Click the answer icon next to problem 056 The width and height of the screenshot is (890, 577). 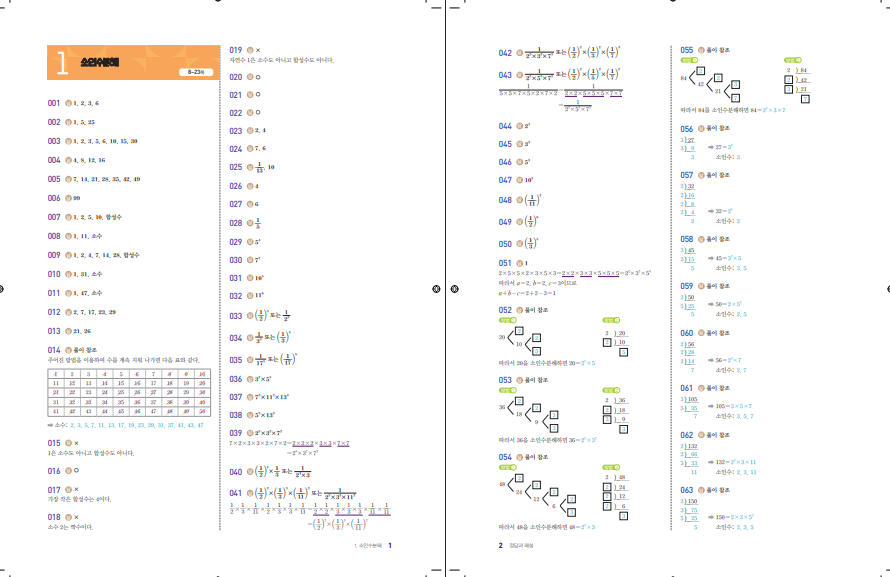701,129
